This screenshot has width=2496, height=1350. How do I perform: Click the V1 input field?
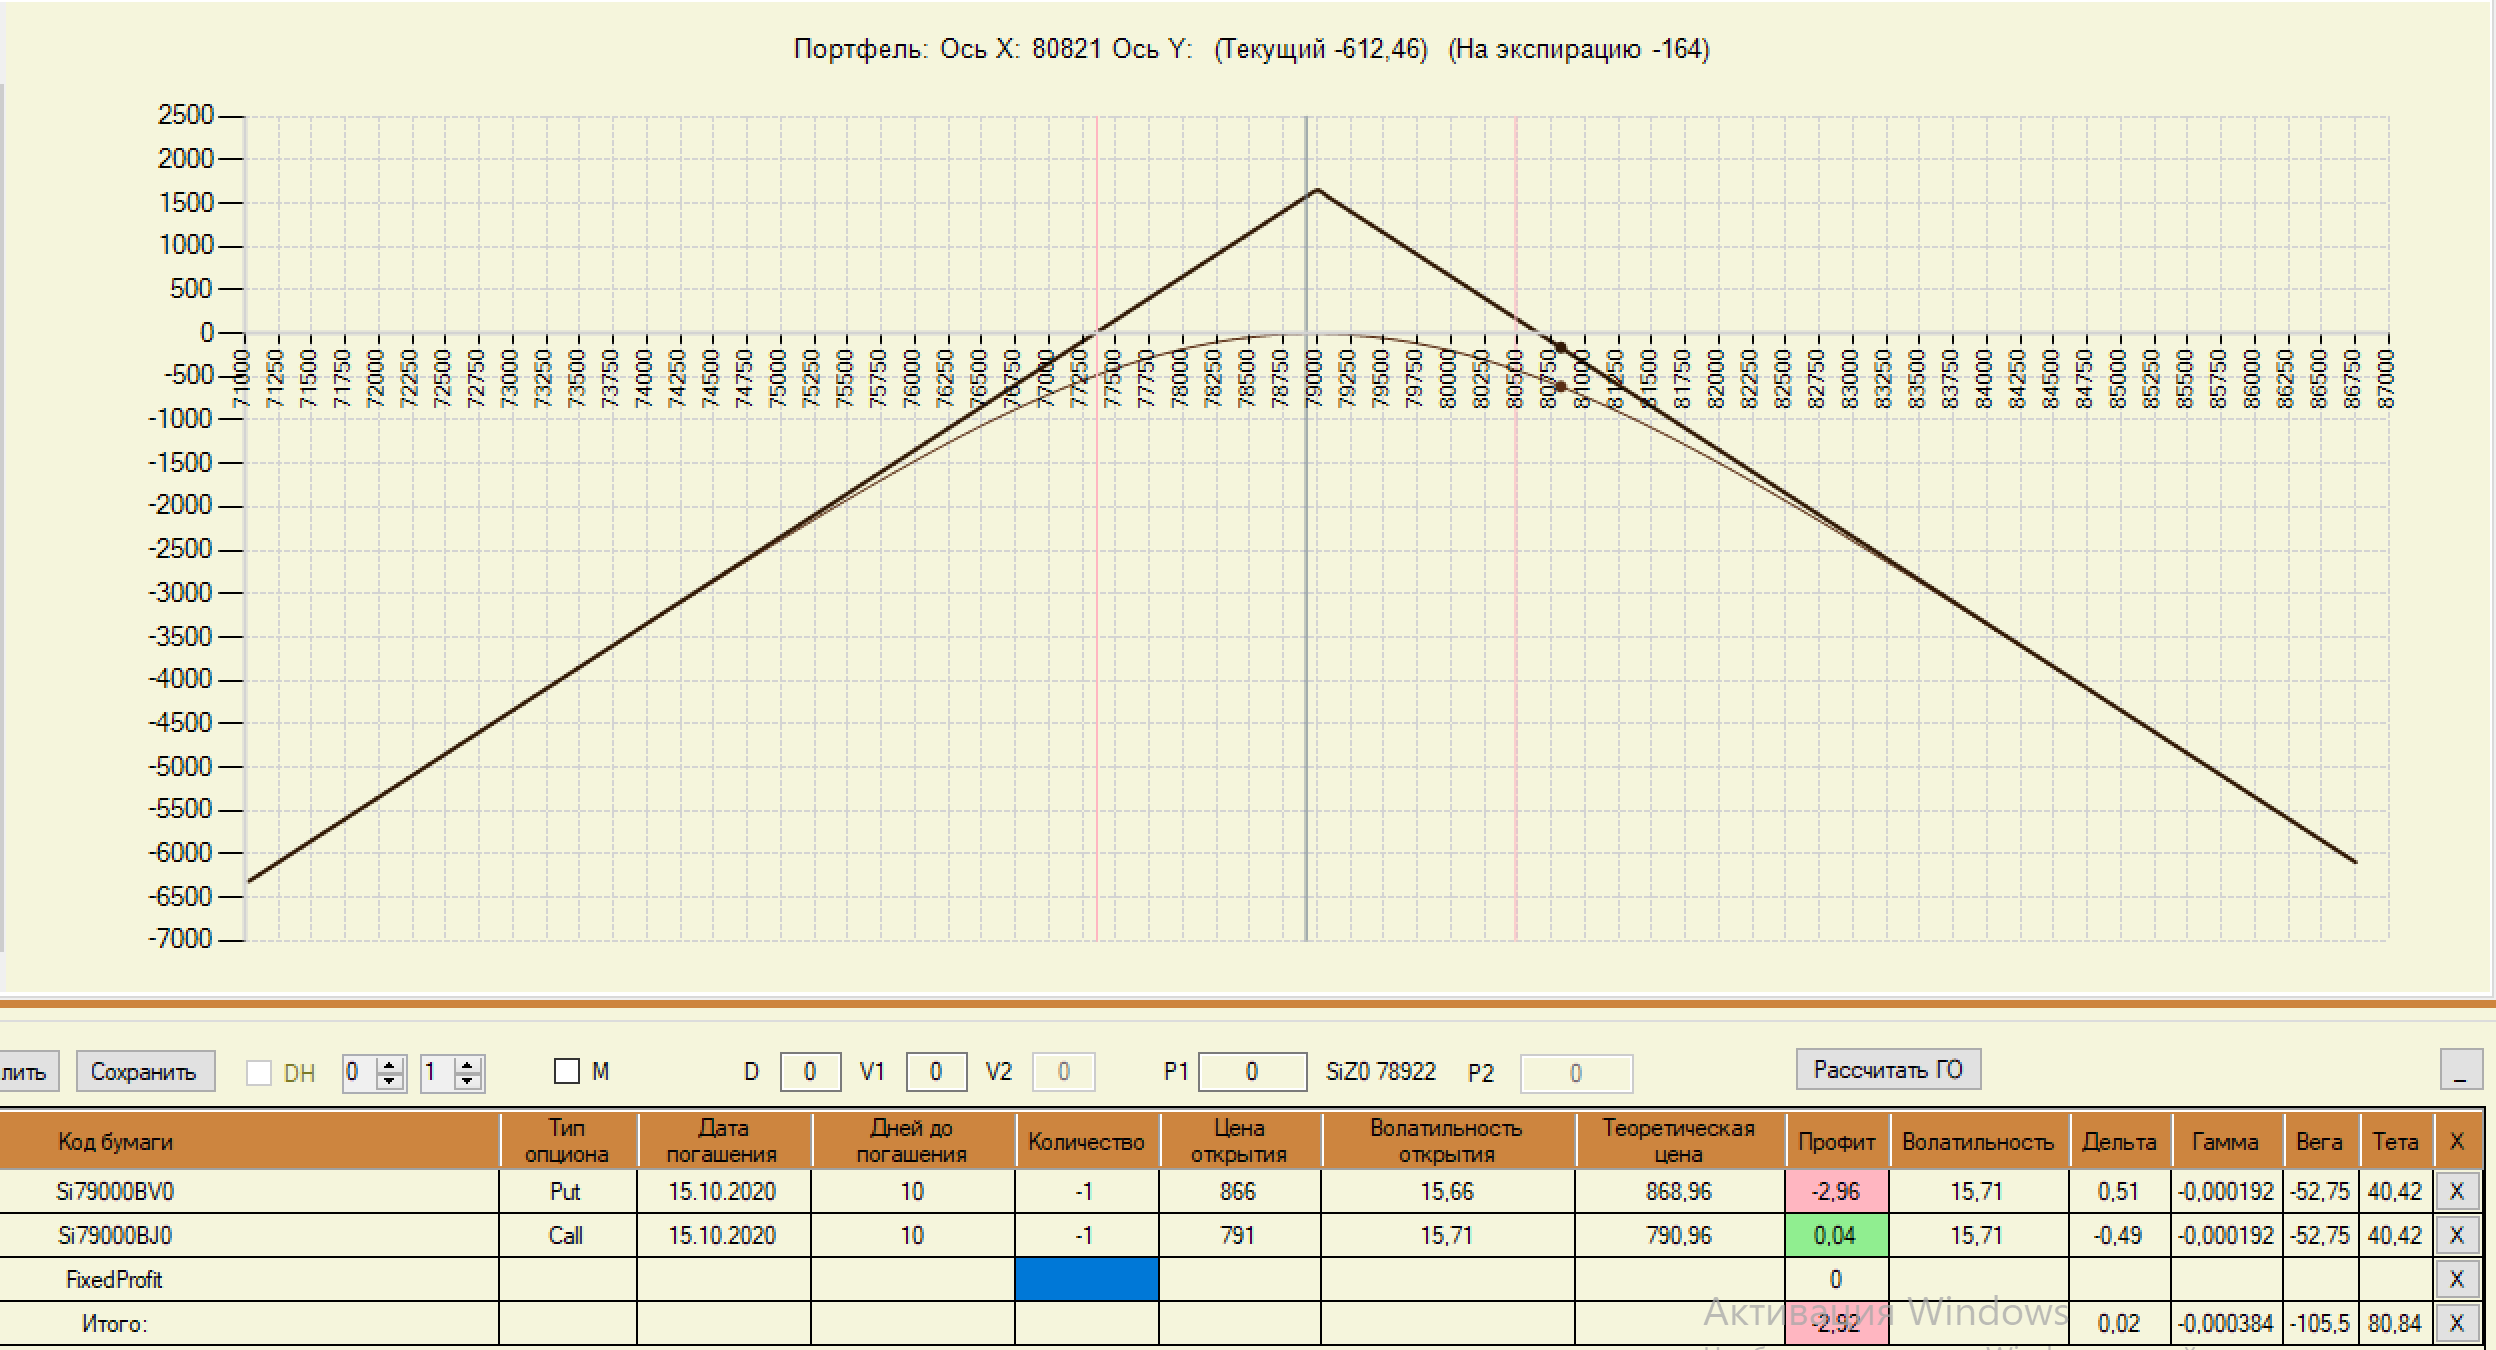tap(935, 1072)
